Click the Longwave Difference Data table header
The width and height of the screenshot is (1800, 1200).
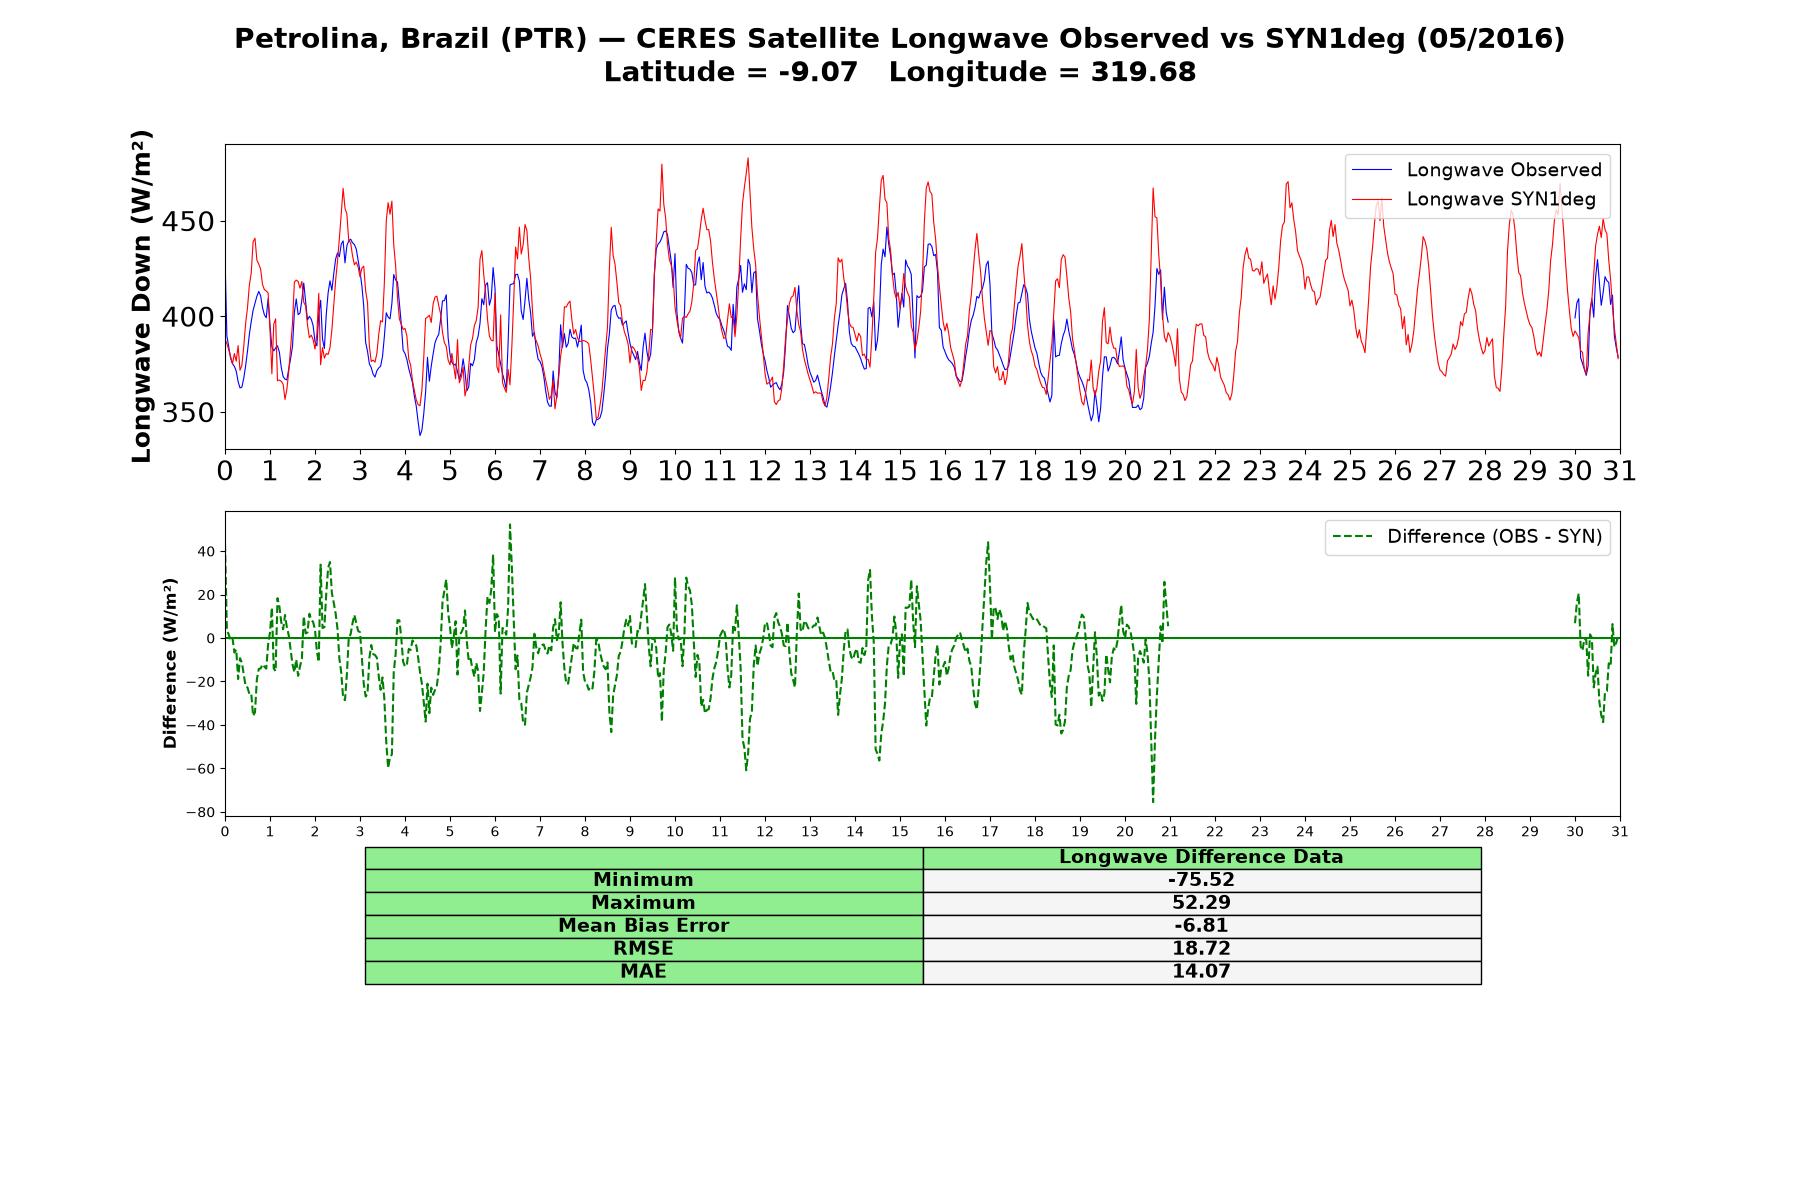1201,857
